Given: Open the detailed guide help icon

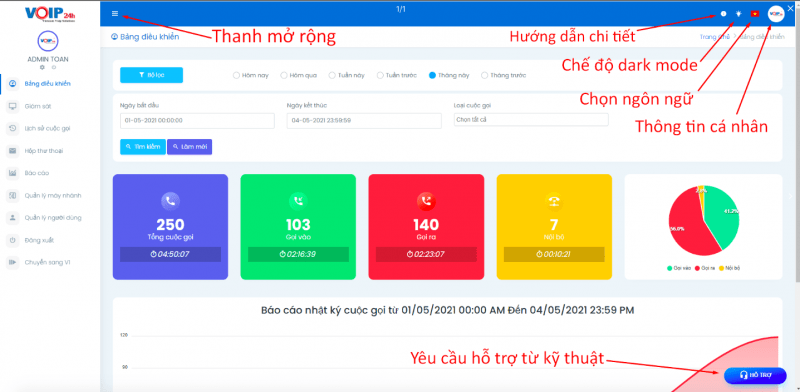Looking at the screenshot, I should click(723, 14).
